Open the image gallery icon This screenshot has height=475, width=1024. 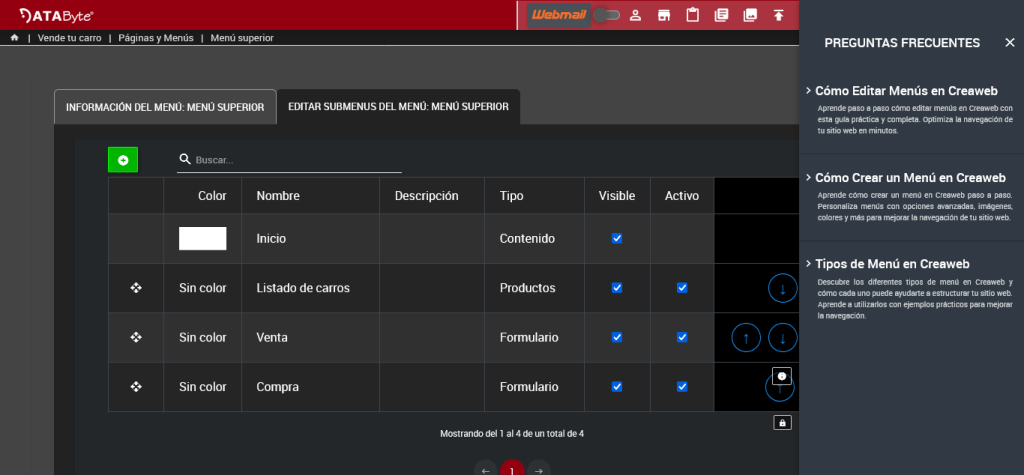pyautogui.click(x=750, y=15)
